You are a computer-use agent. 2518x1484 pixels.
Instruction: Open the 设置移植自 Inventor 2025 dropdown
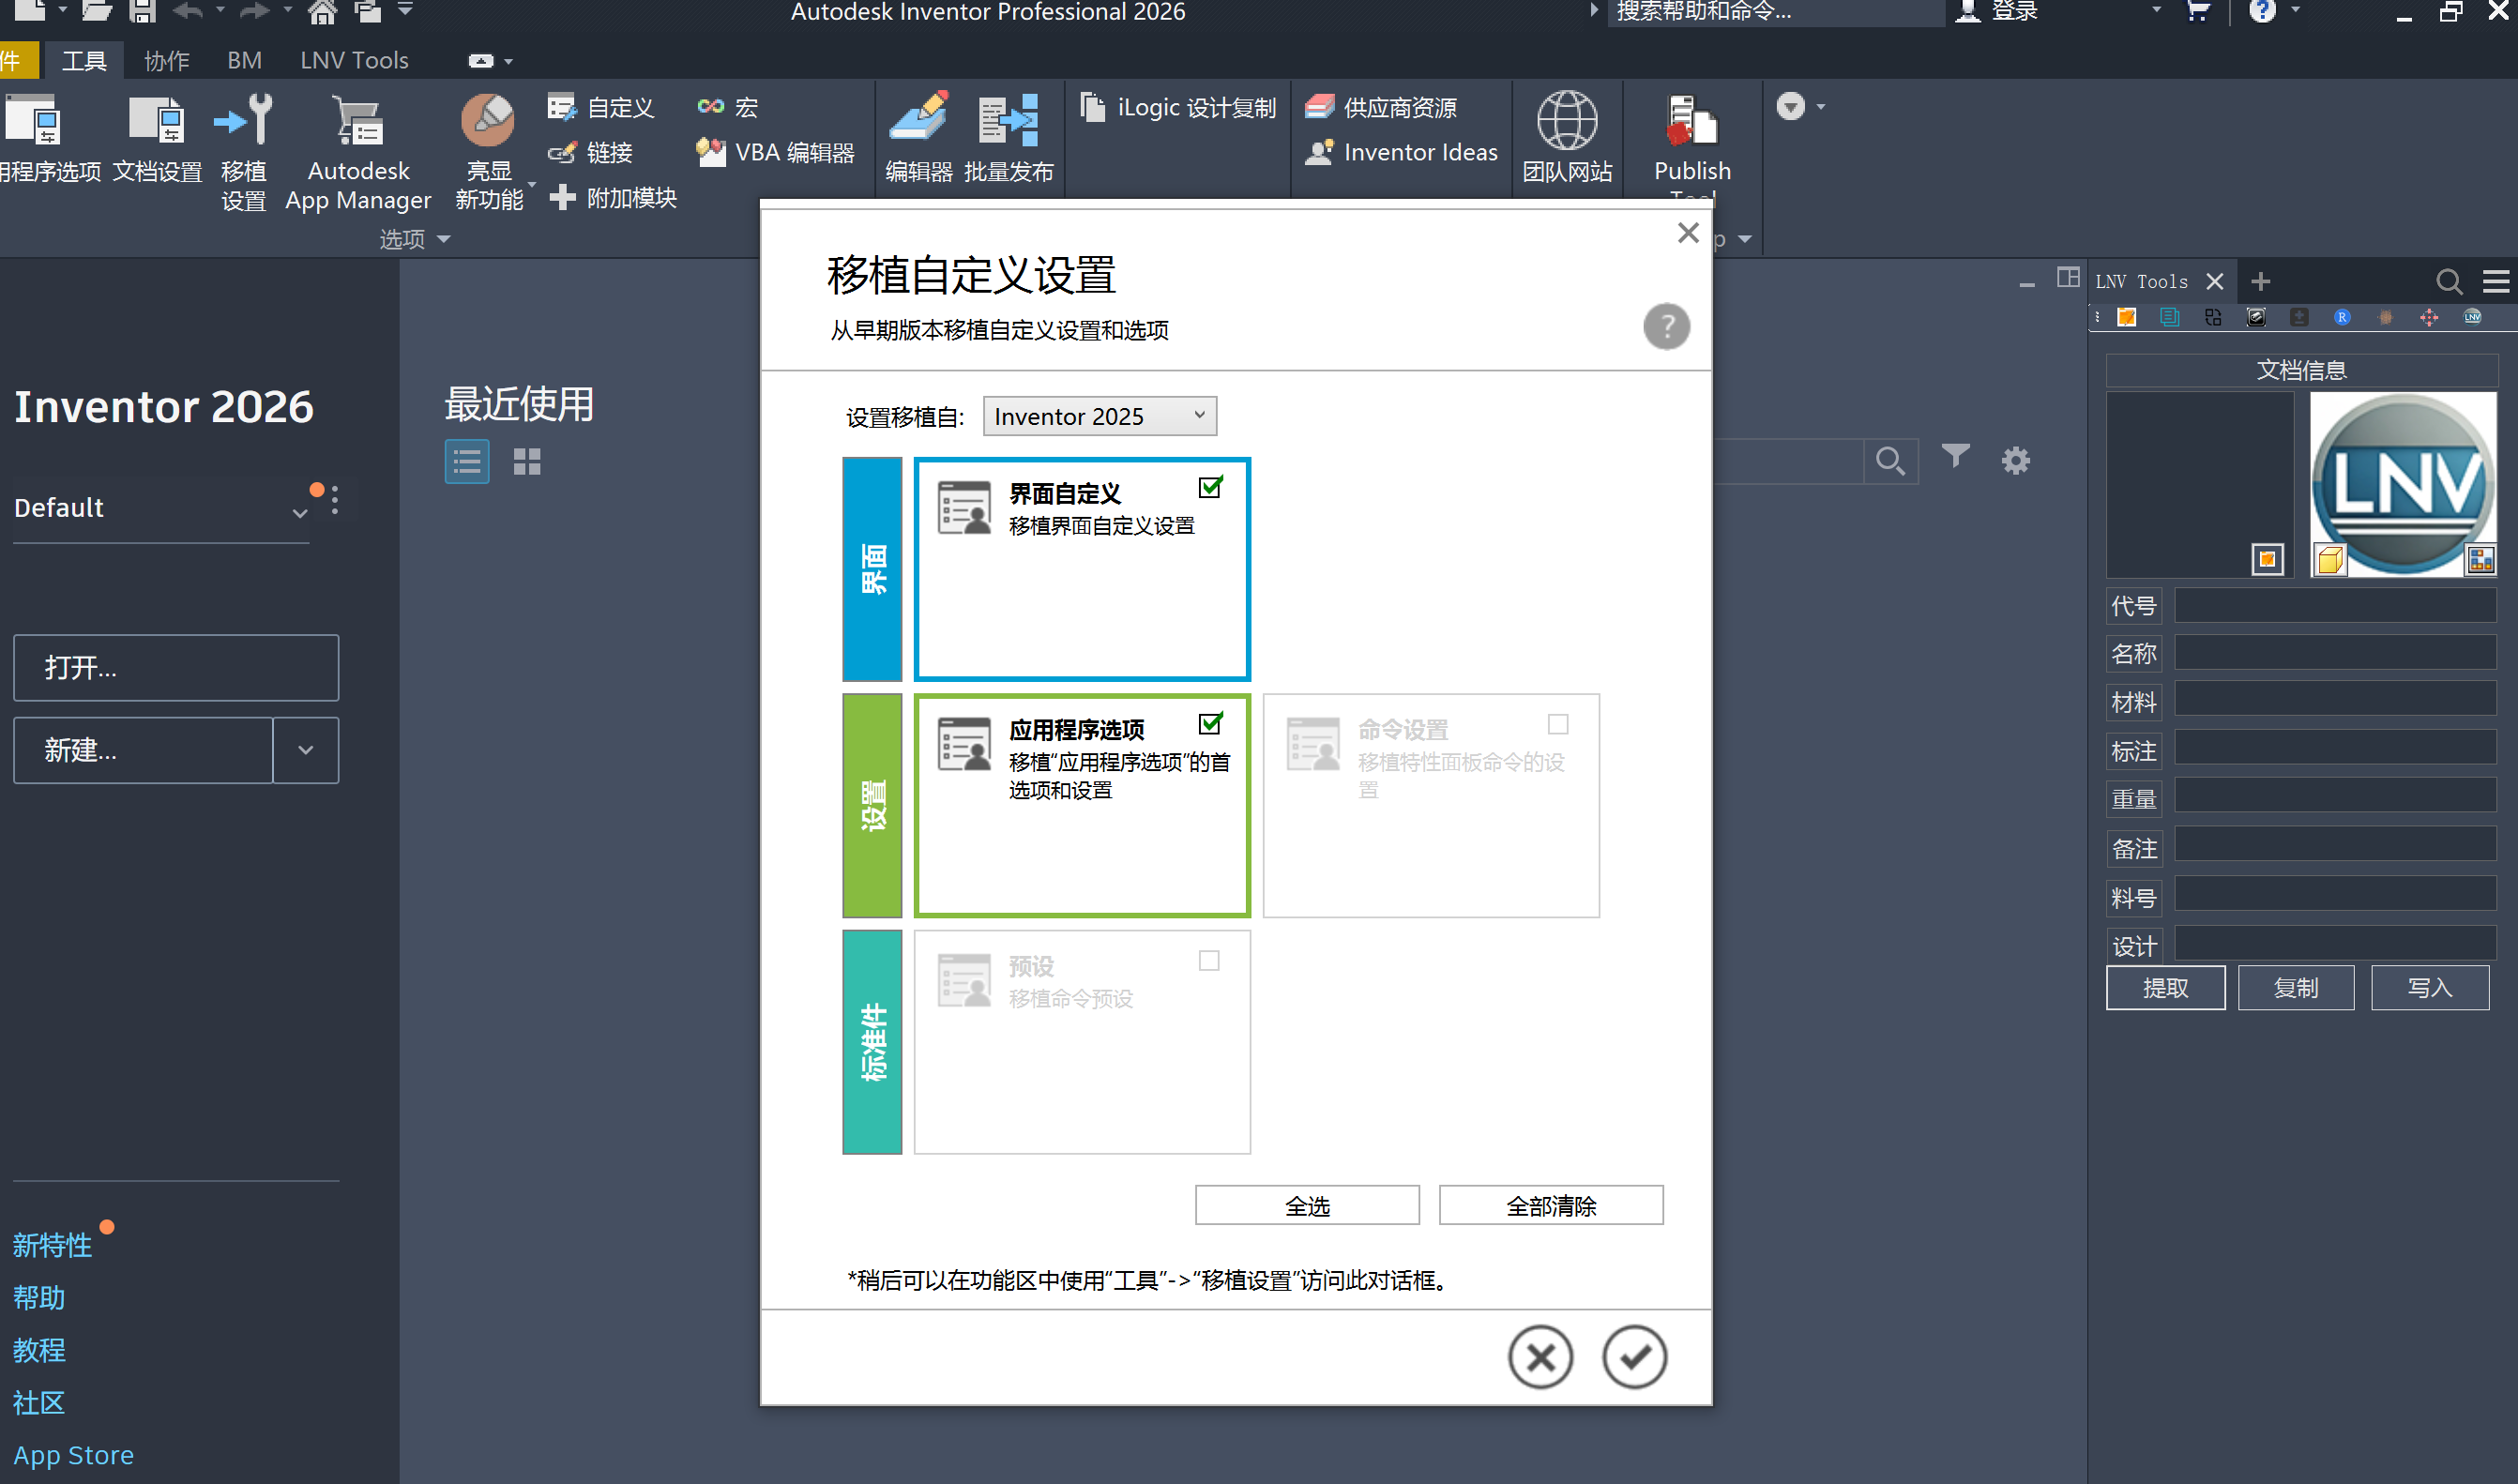tap(1100, 416)
